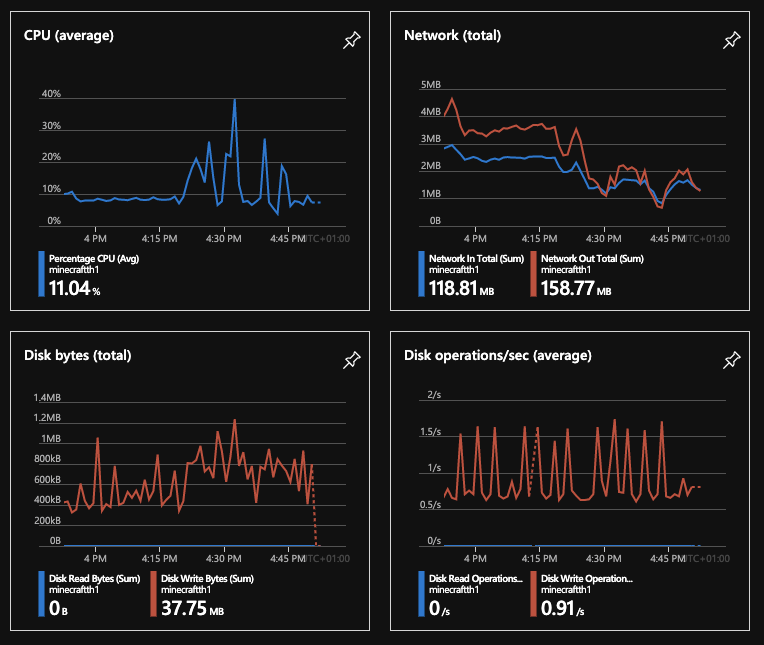
Task: Click the Network Out Total red swatch
Action: 534,274
